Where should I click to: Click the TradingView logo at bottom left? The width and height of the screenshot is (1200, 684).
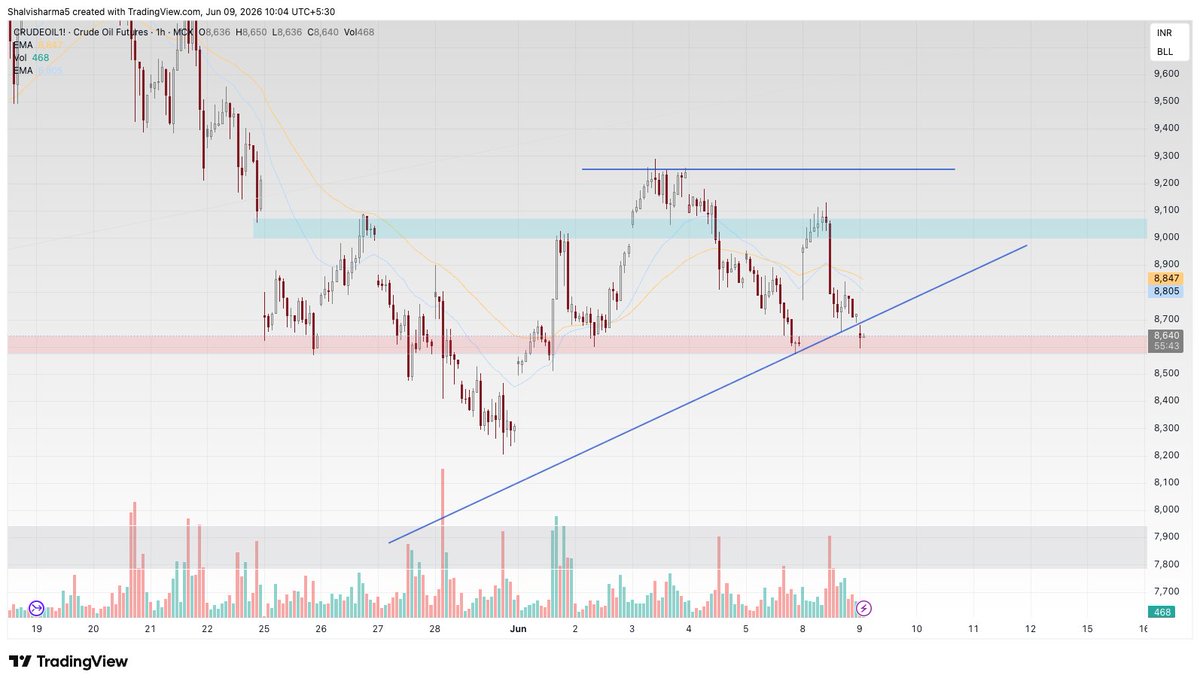click(x=68, y=662)
